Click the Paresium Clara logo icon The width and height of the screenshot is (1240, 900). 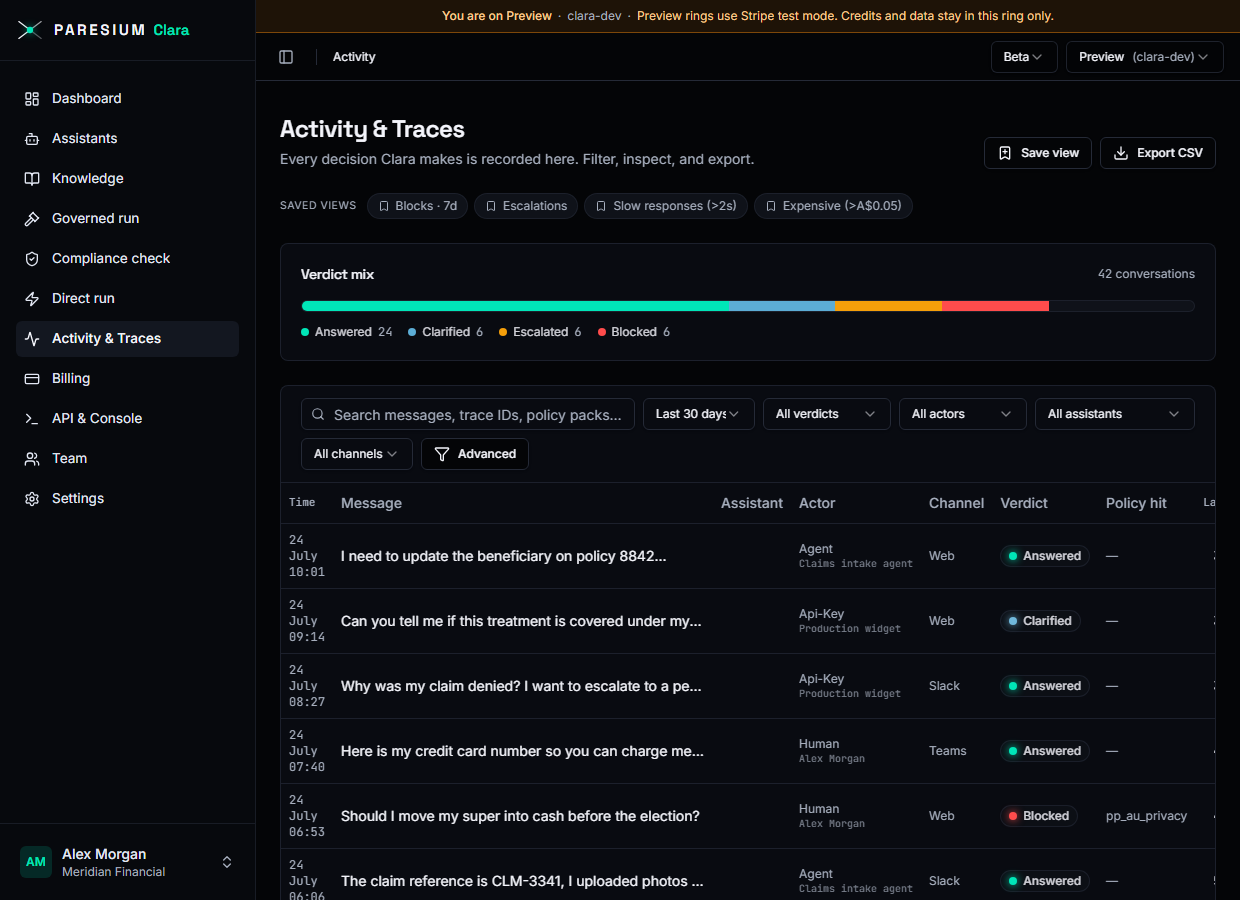(x=30, y=30)
